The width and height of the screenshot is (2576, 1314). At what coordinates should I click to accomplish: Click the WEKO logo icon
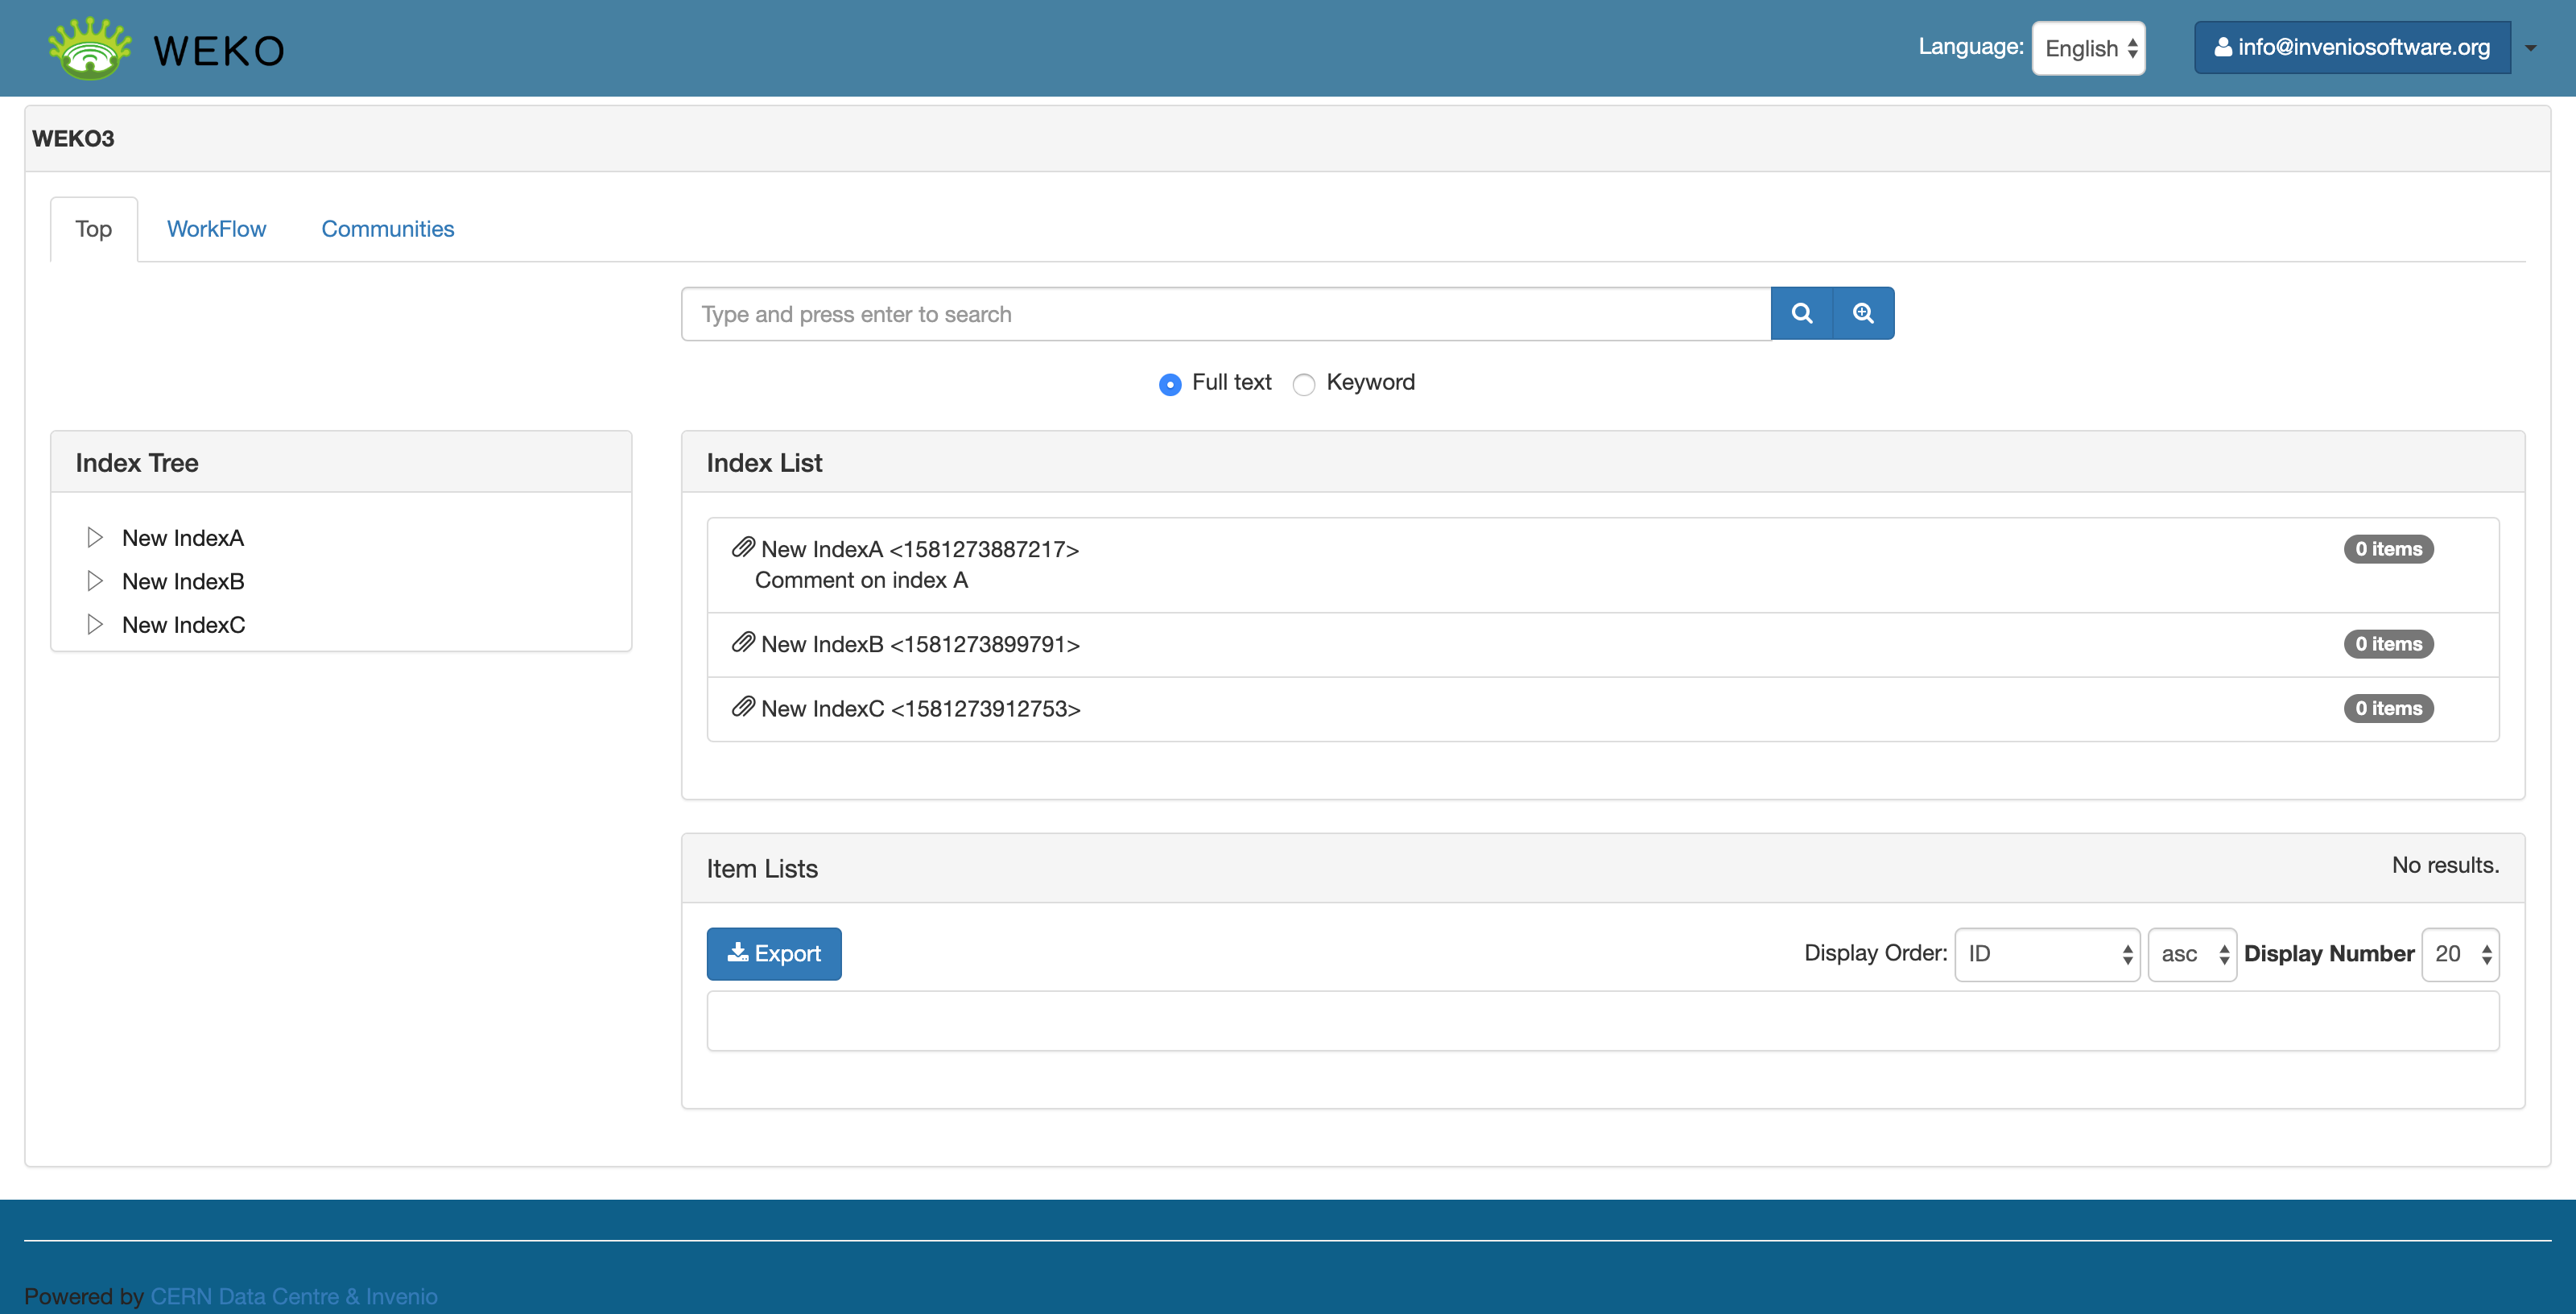point(90,48)
